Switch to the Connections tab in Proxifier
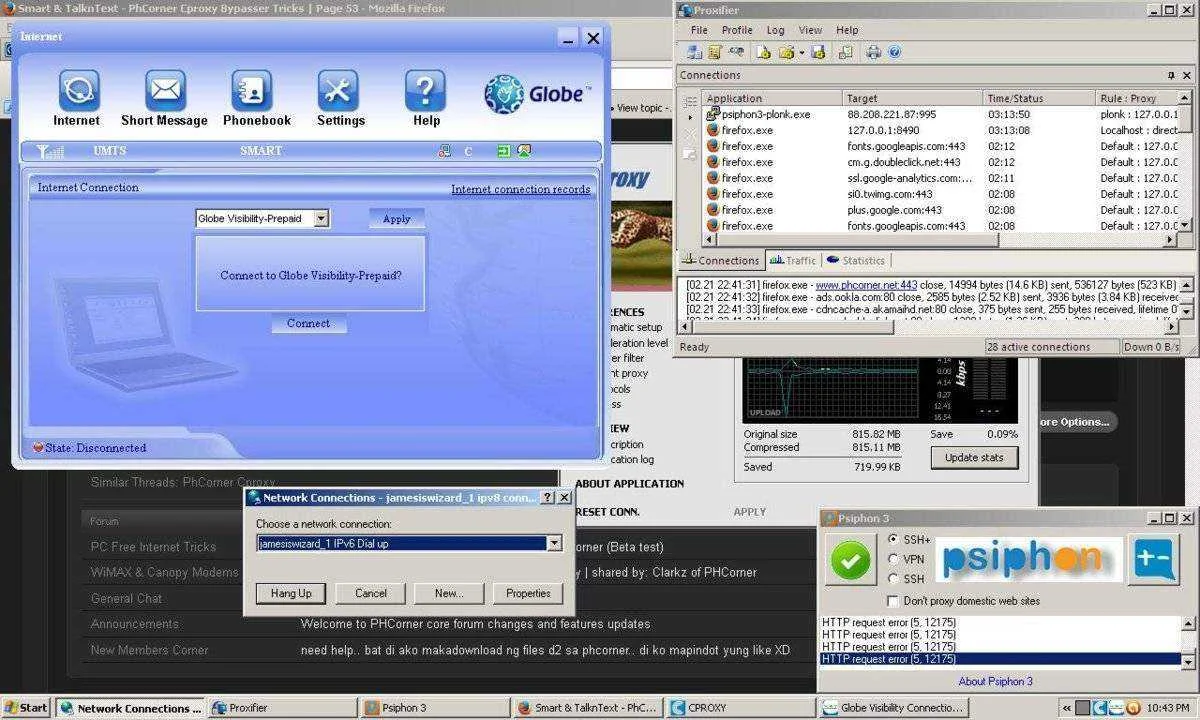The width and height of the screenshot is (1200, 720). click(721, 261)
